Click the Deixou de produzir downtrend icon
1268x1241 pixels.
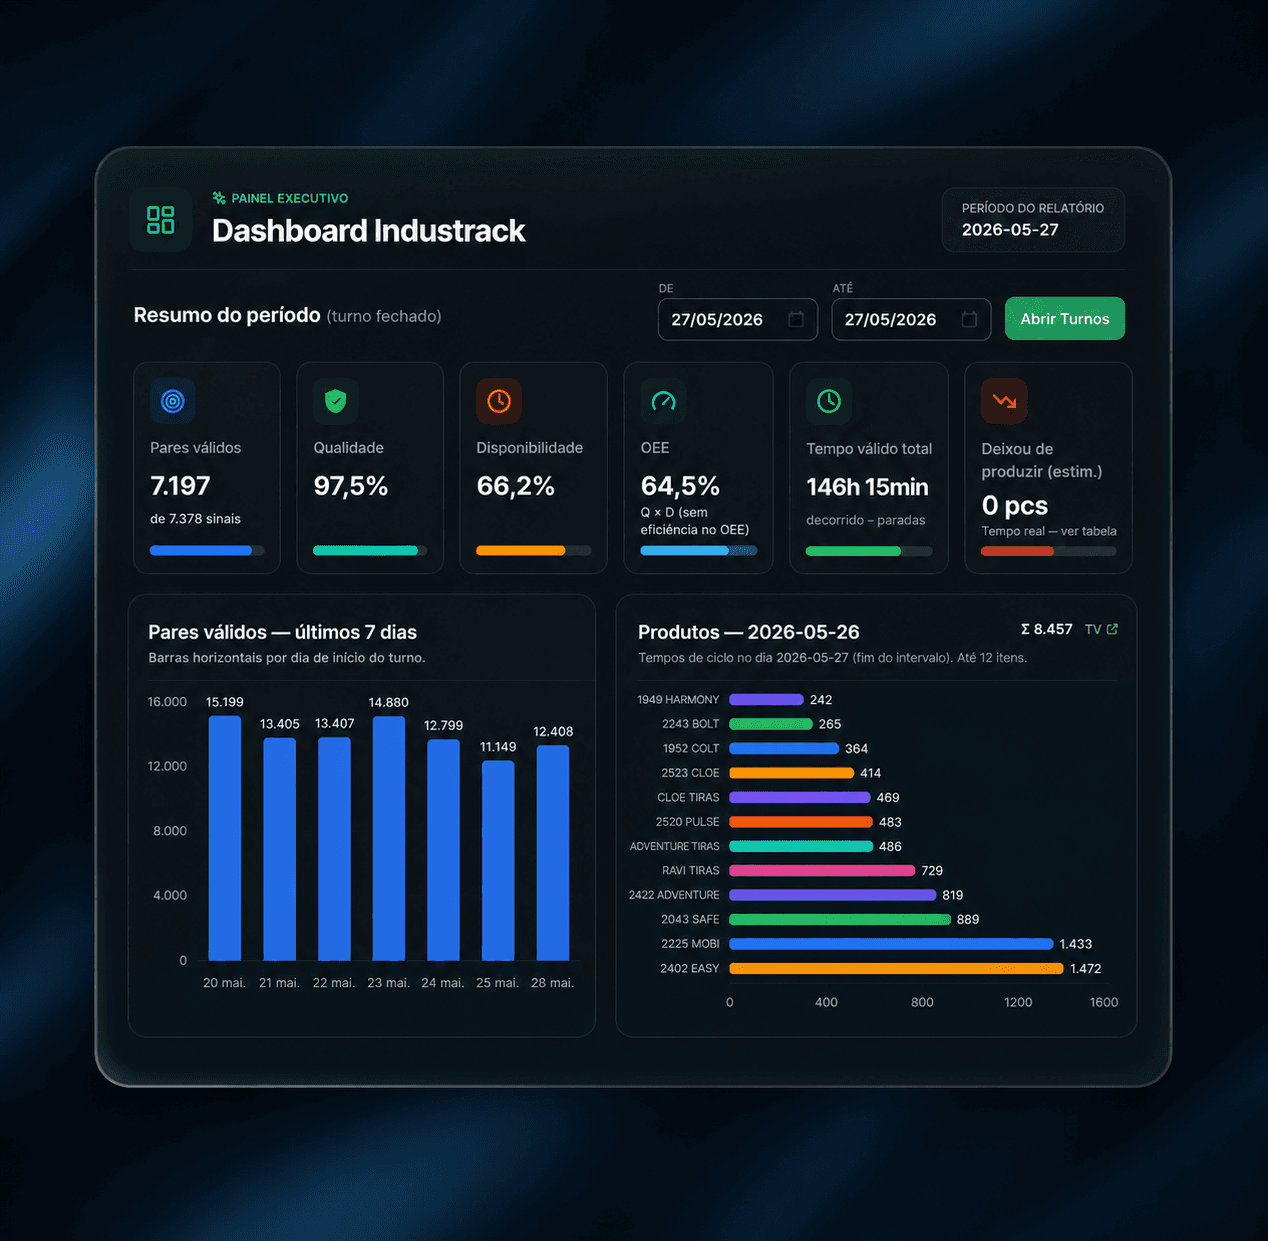1004,401
